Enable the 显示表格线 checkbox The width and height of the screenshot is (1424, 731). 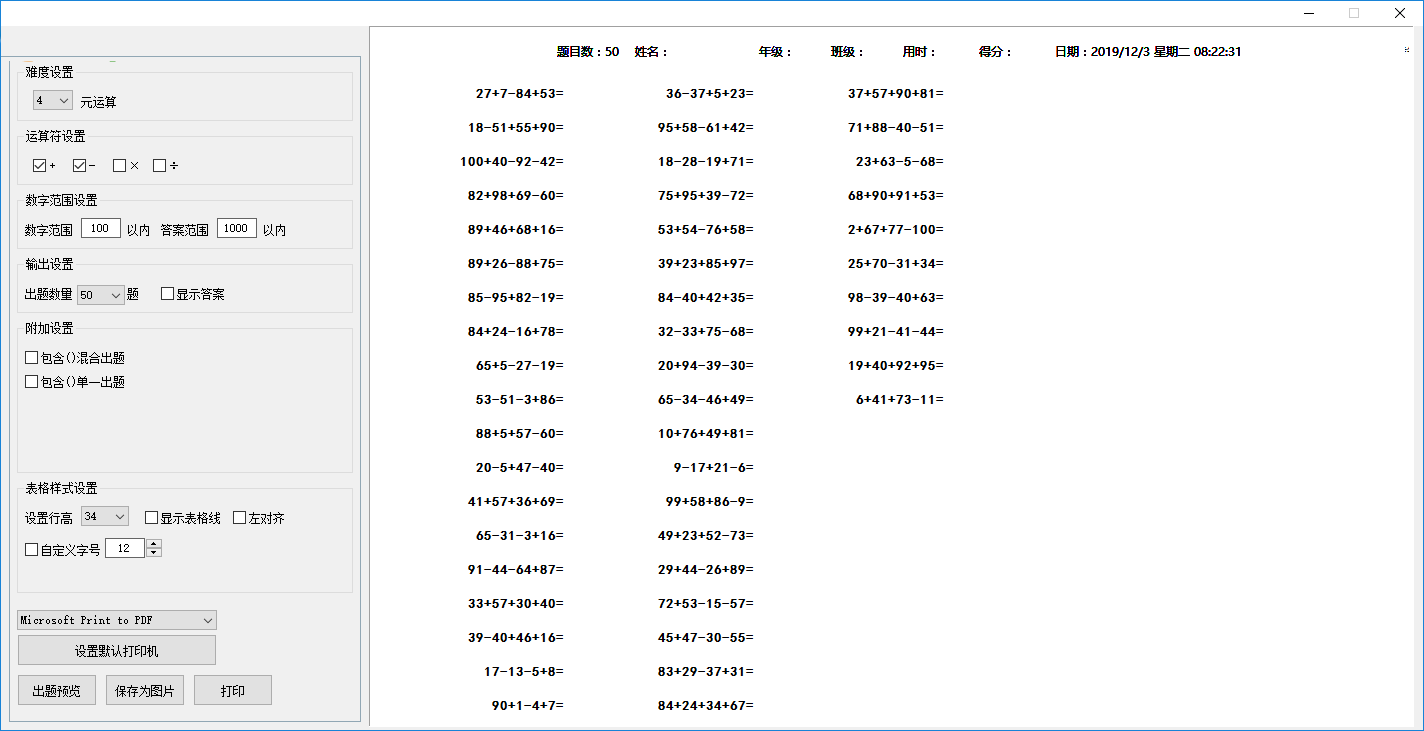click(152, 518)
